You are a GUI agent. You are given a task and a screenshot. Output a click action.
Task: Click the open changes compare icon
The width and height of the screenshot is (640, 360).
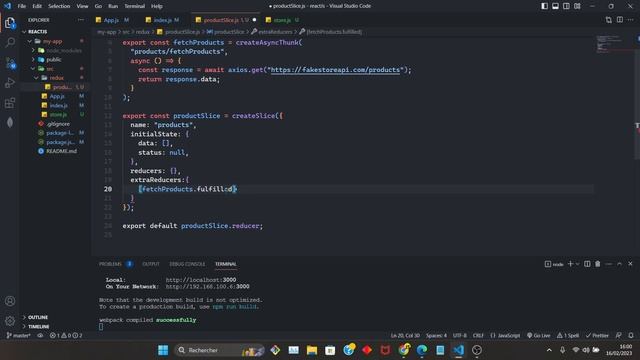click(609, 20)
